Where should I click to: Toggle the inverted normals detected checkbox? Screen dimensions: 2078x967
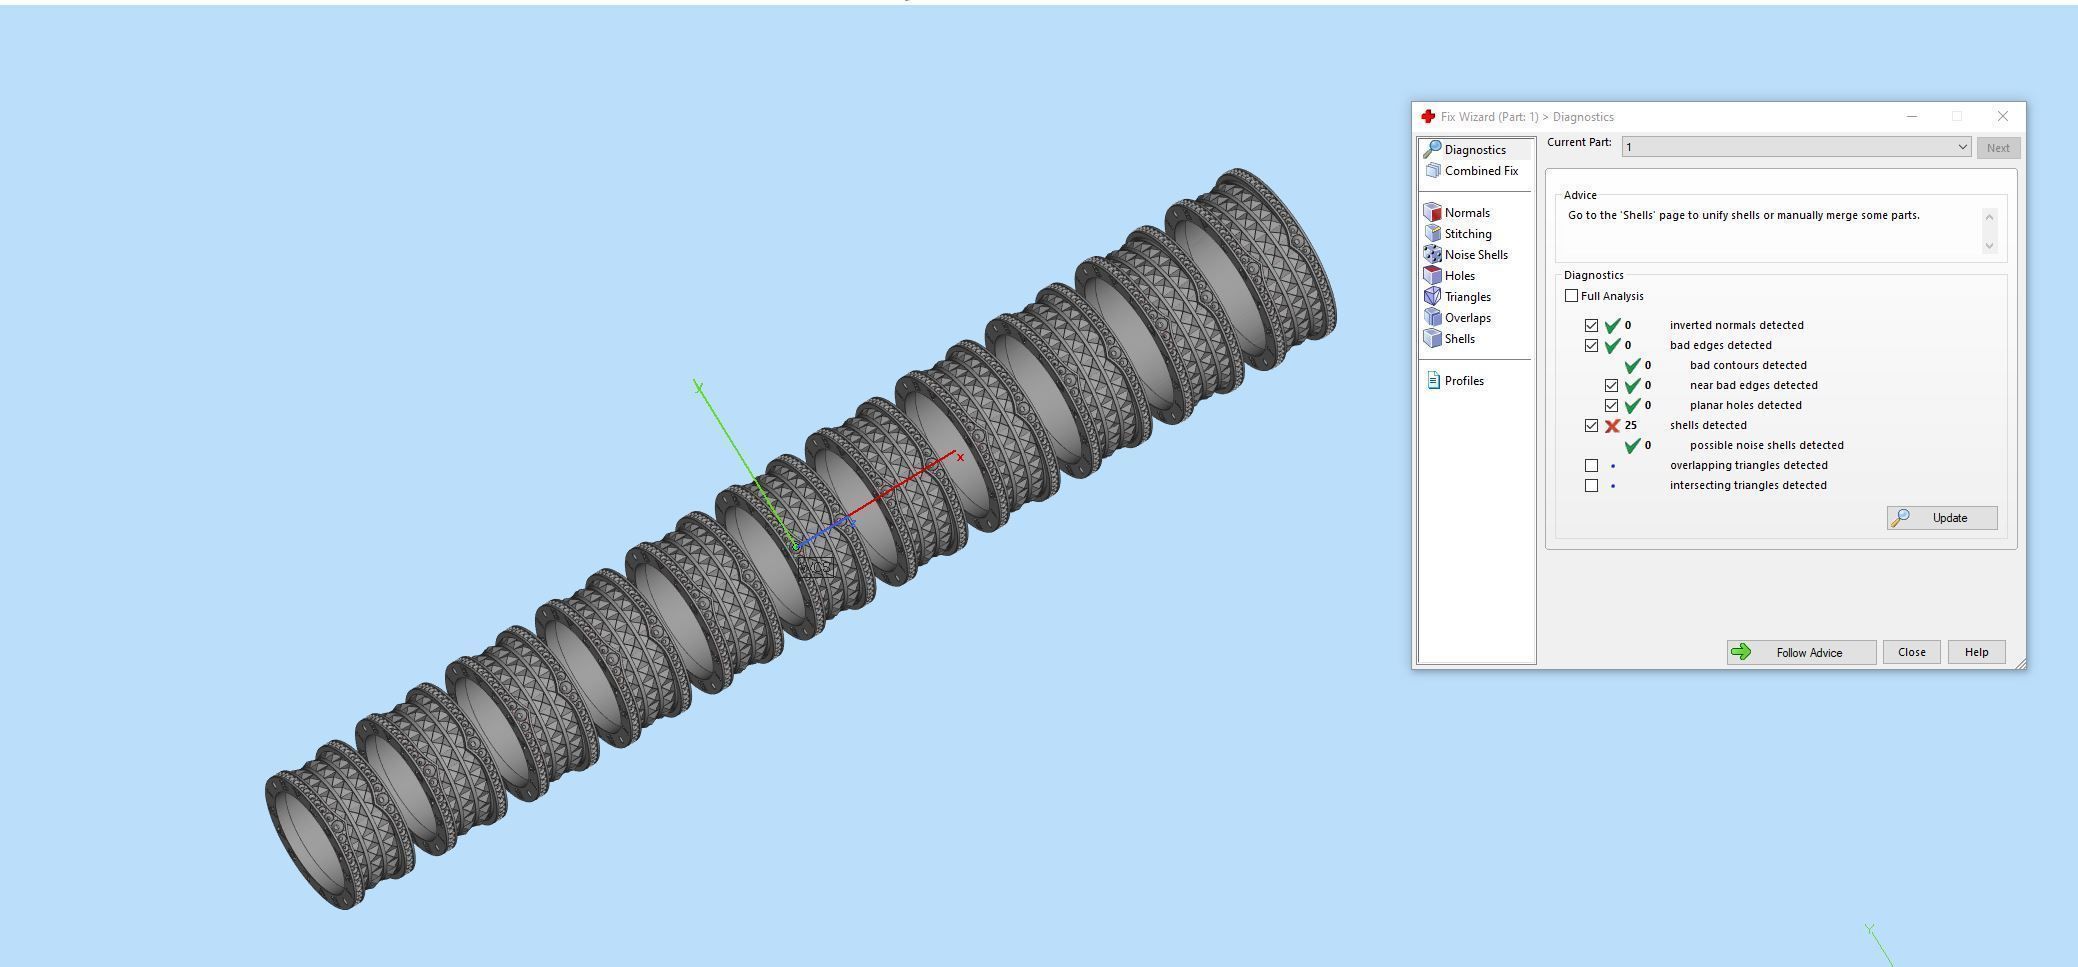click(1591, 326)
